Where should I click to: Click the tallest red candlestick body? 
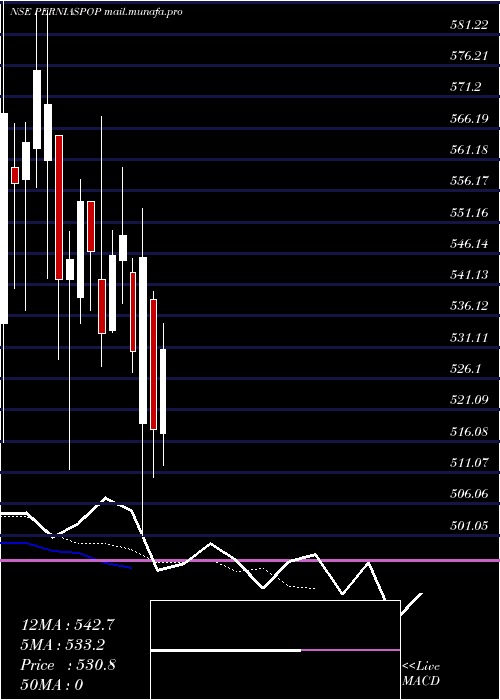point(59,208)
